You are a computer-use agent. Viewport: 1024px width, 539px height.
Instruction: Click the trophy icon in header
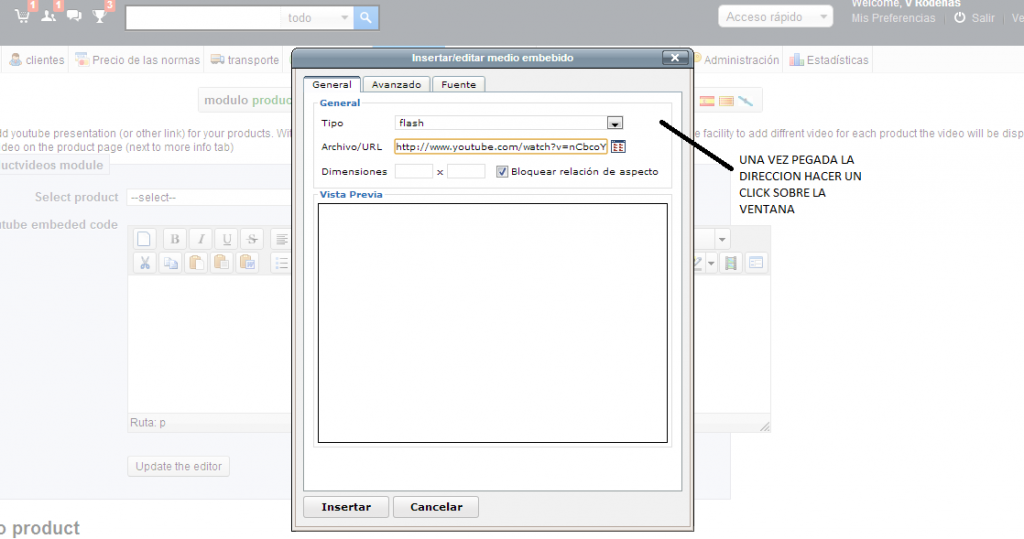99,16
